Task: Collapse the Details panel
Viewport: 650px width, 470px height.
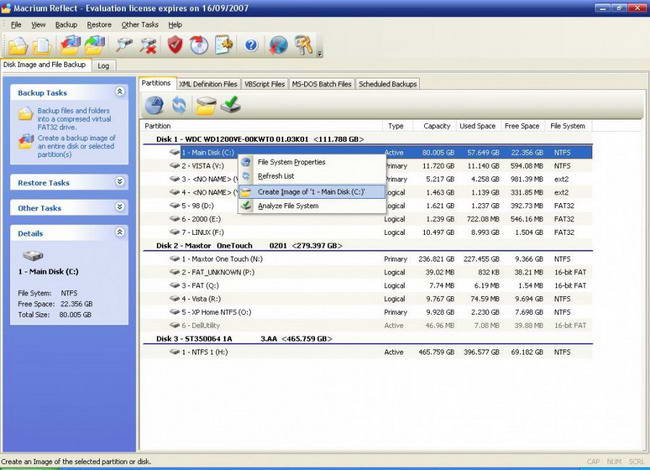Action: coord(120,232)
